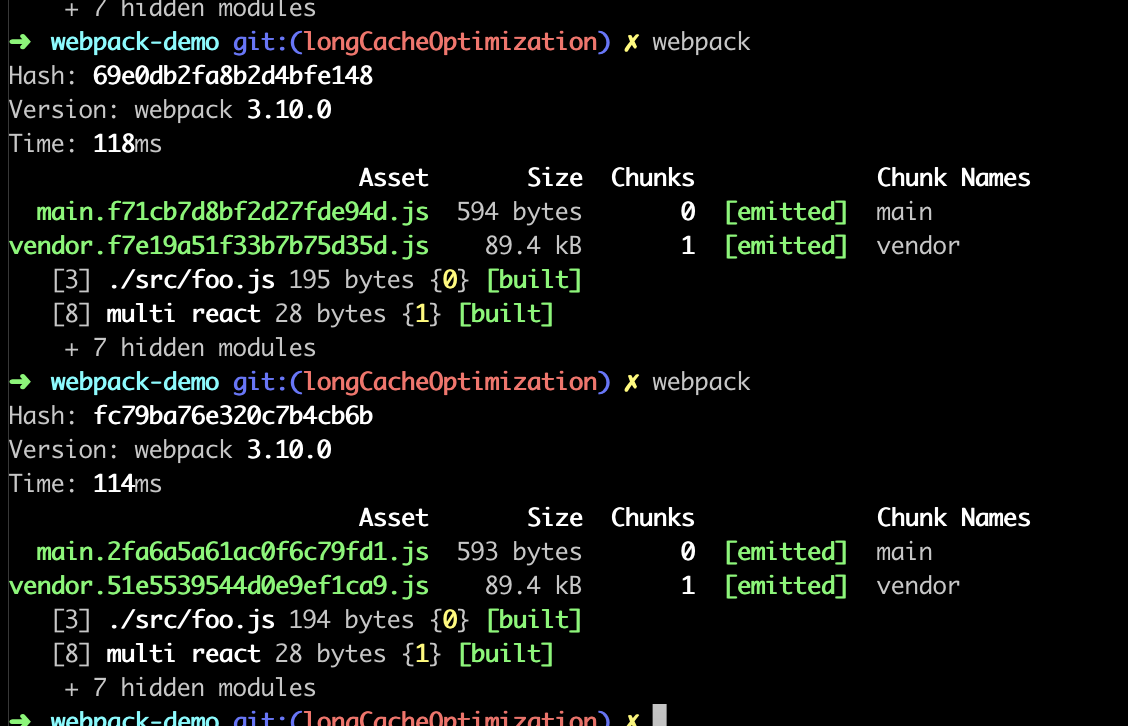Click the first Chunk Names column header
1128x726 pixels.
coord(953,178)
